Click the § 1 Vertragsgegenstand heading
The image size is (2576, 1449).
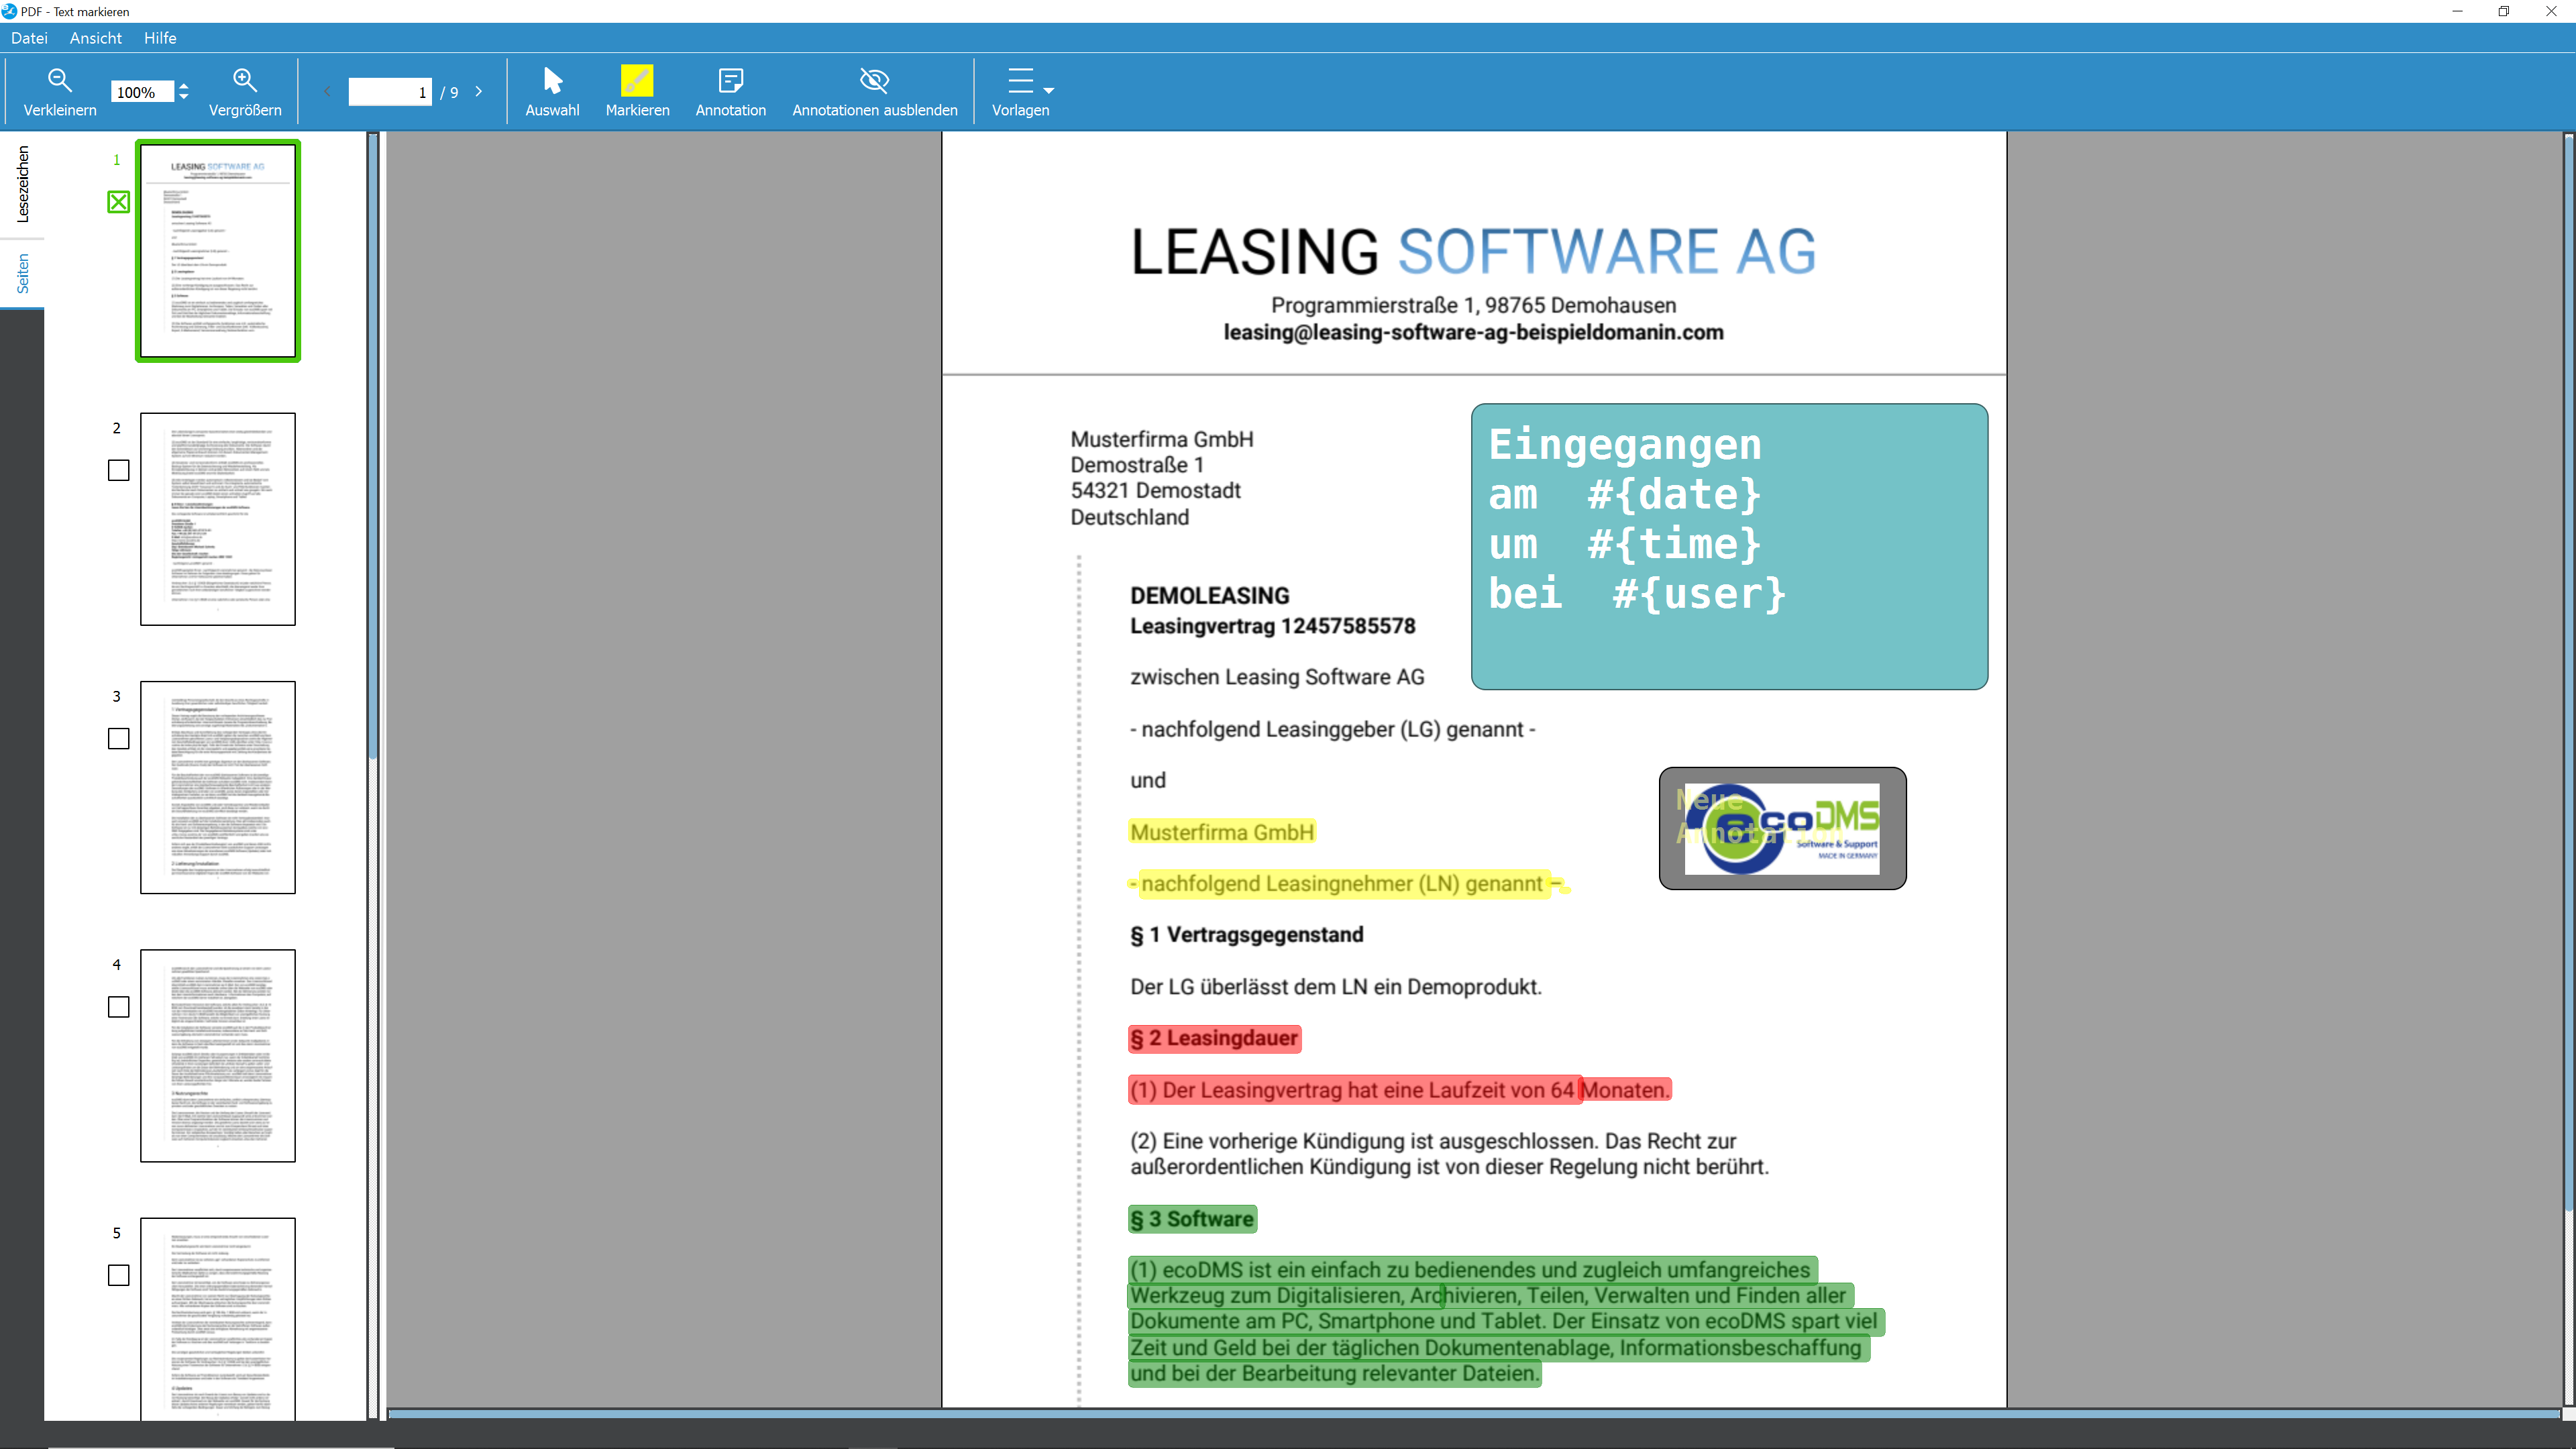[x=1246, y=935]
